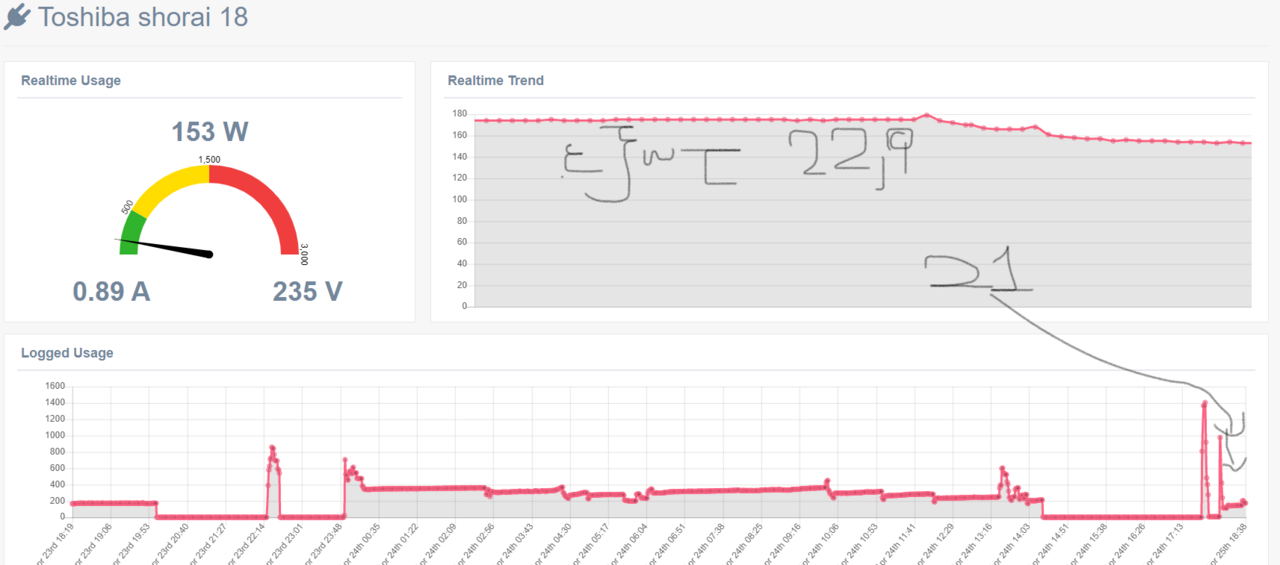The width and height of the screenshot is (1280, 565).
Task: Click the 40 label on Realtime Trend axis
Action: pos(463,264)
